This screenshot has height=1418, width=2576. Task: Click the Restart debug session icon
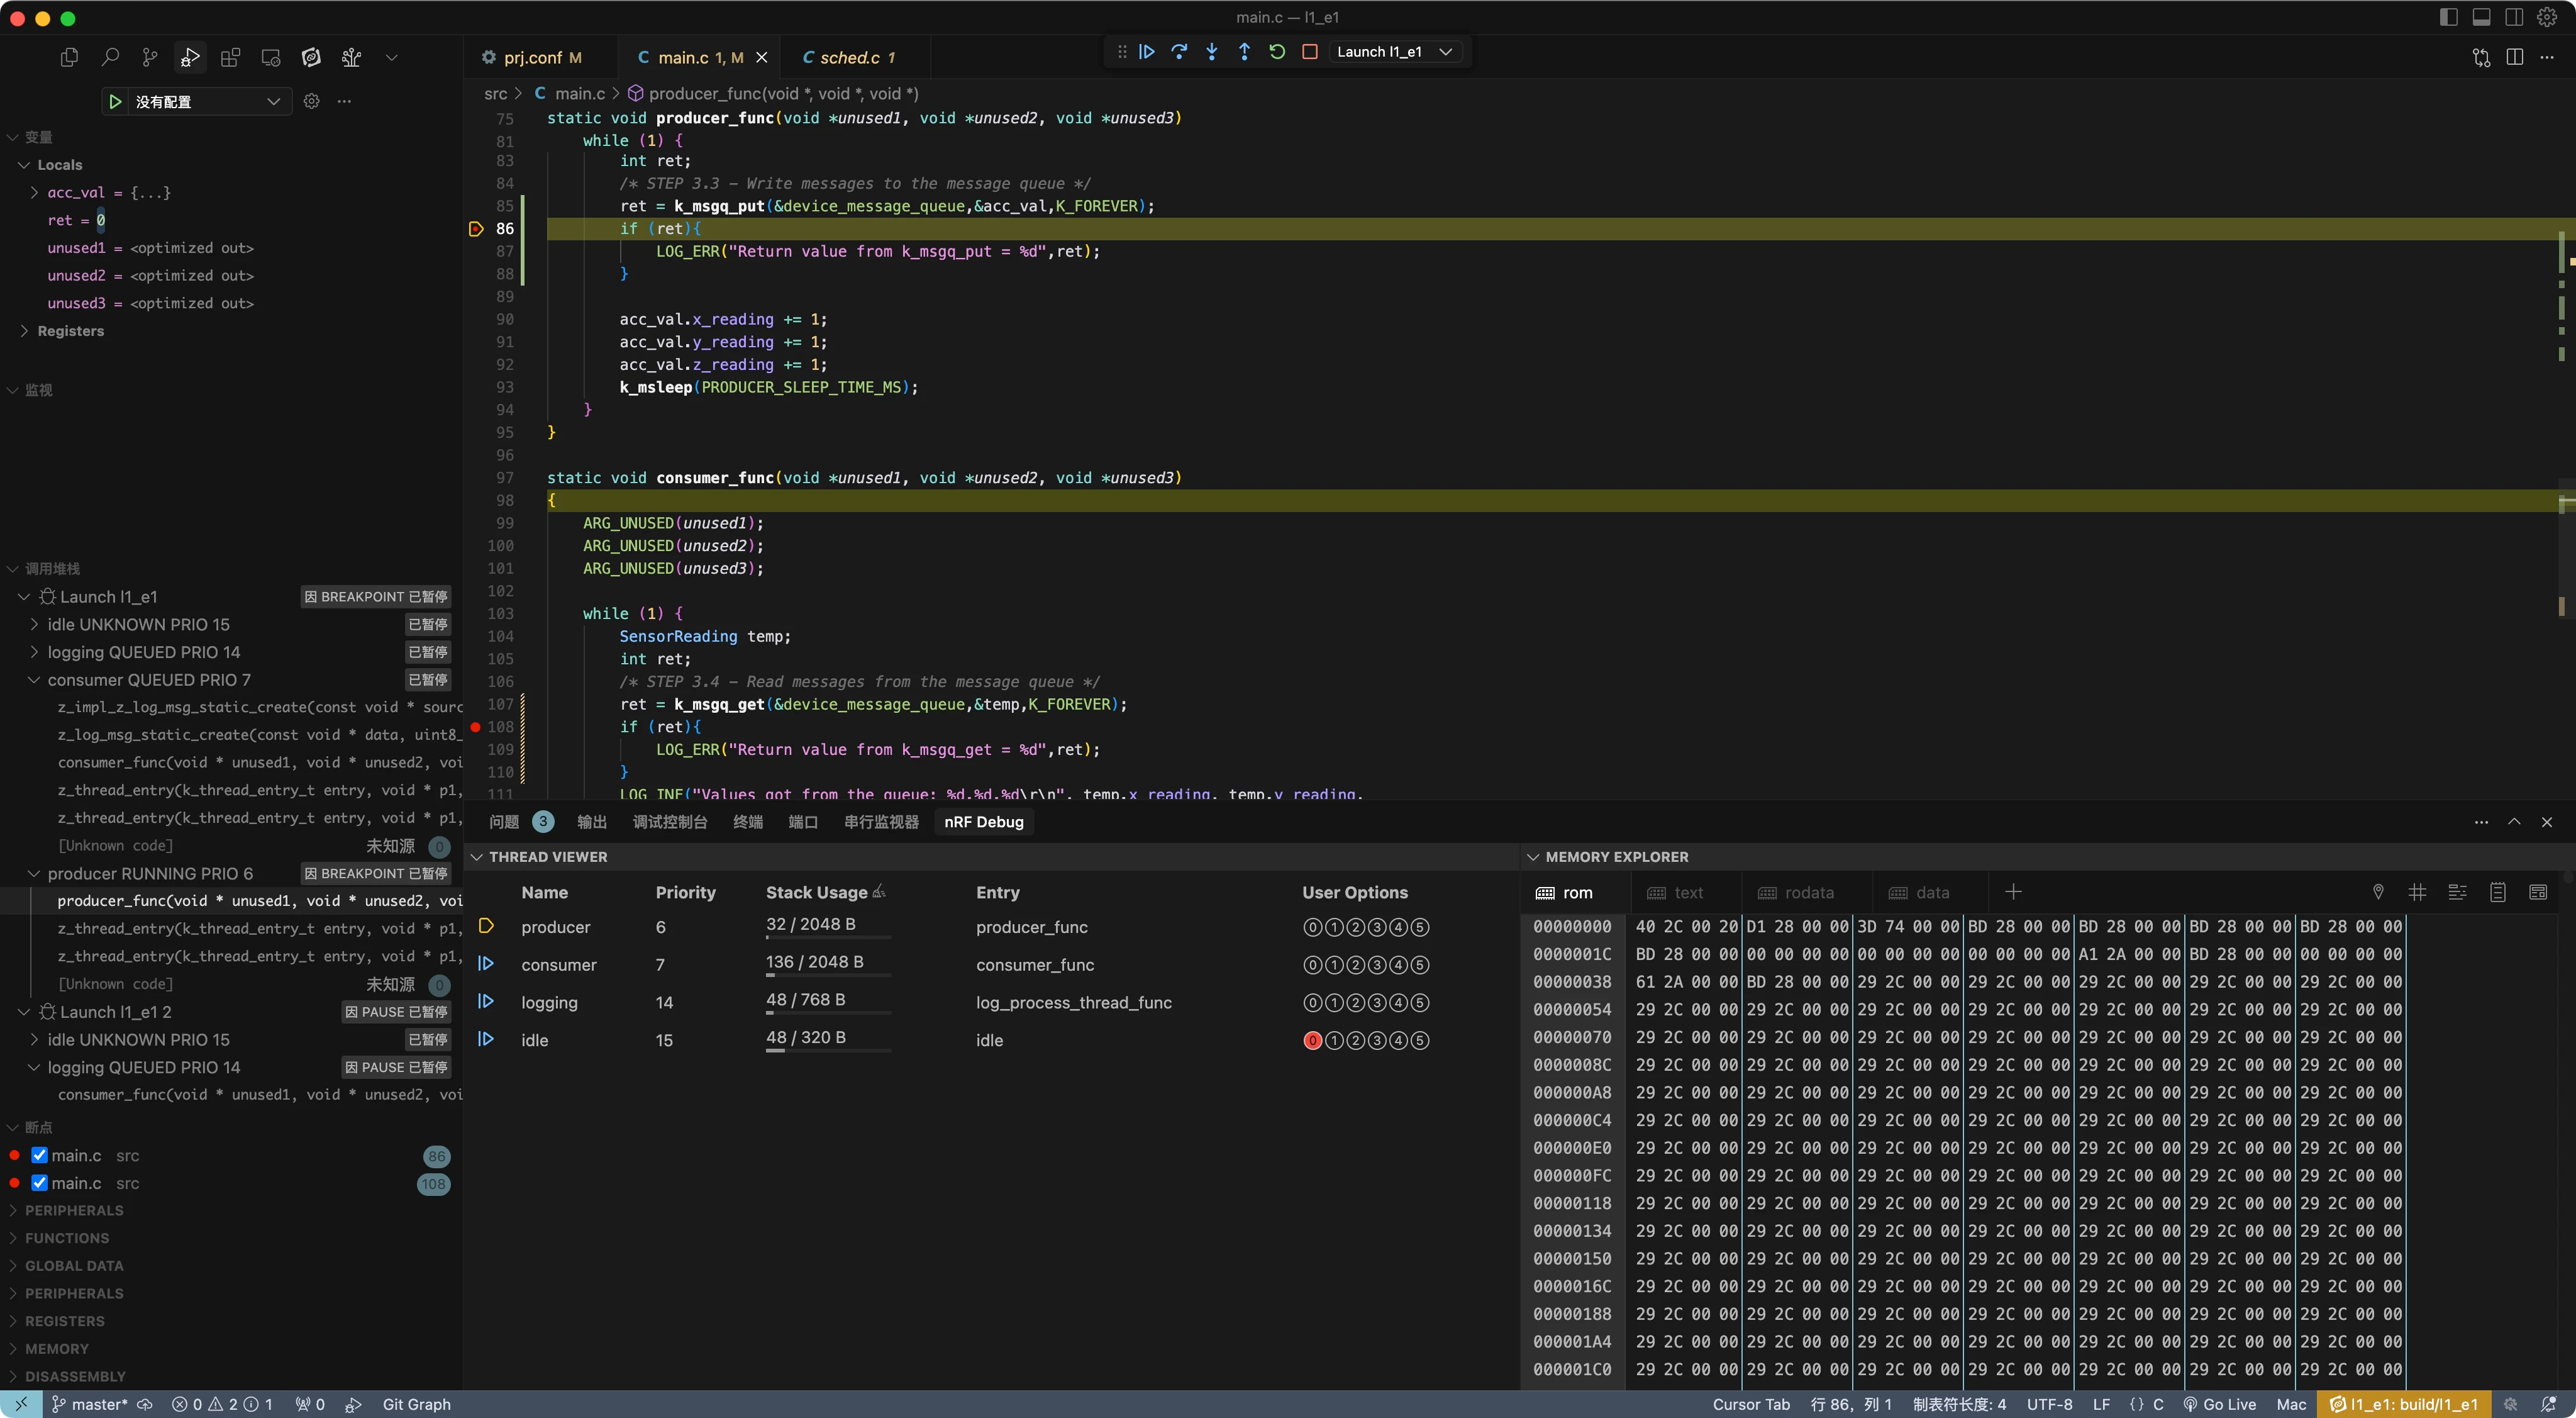coord(1277,52)
